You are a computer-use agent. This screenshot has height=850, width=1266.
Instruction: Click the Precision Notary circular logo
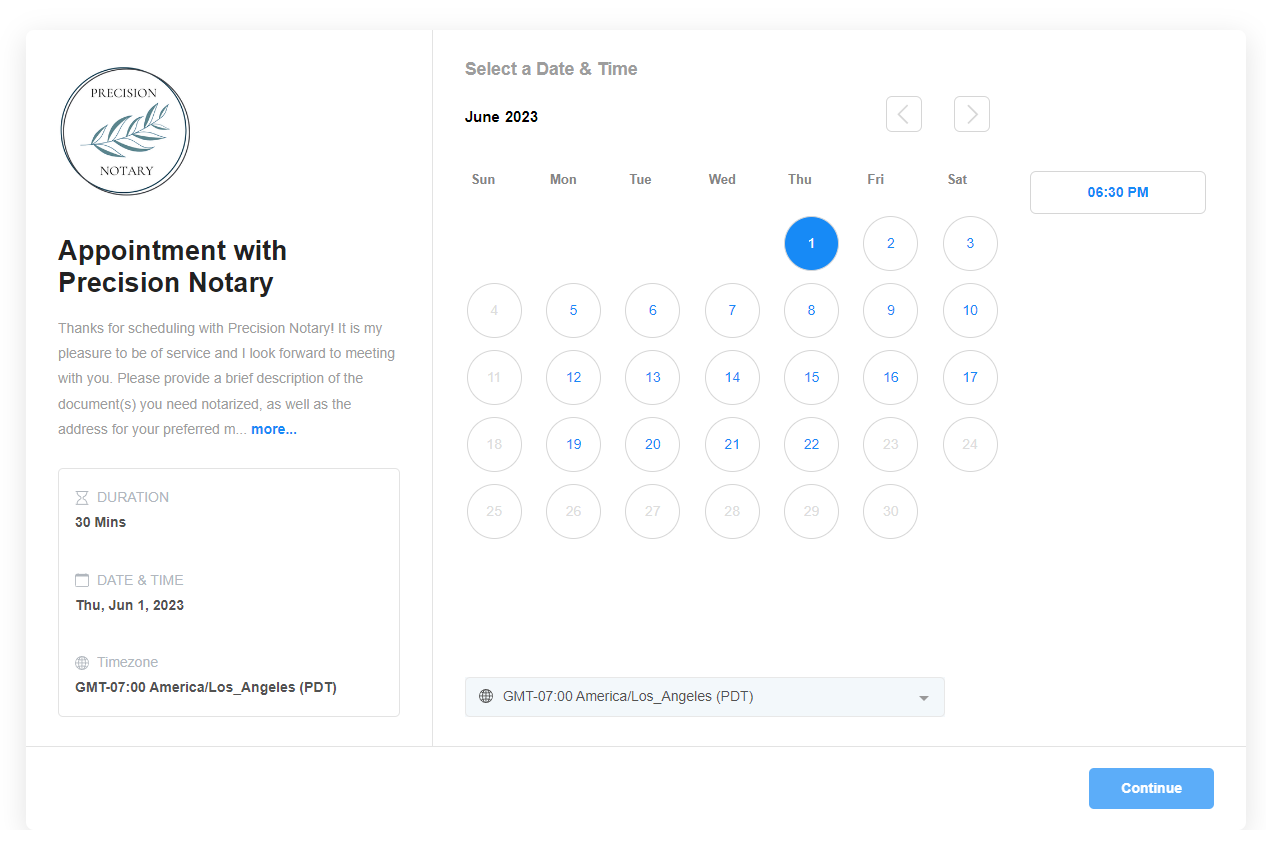(x=125, y=131)
